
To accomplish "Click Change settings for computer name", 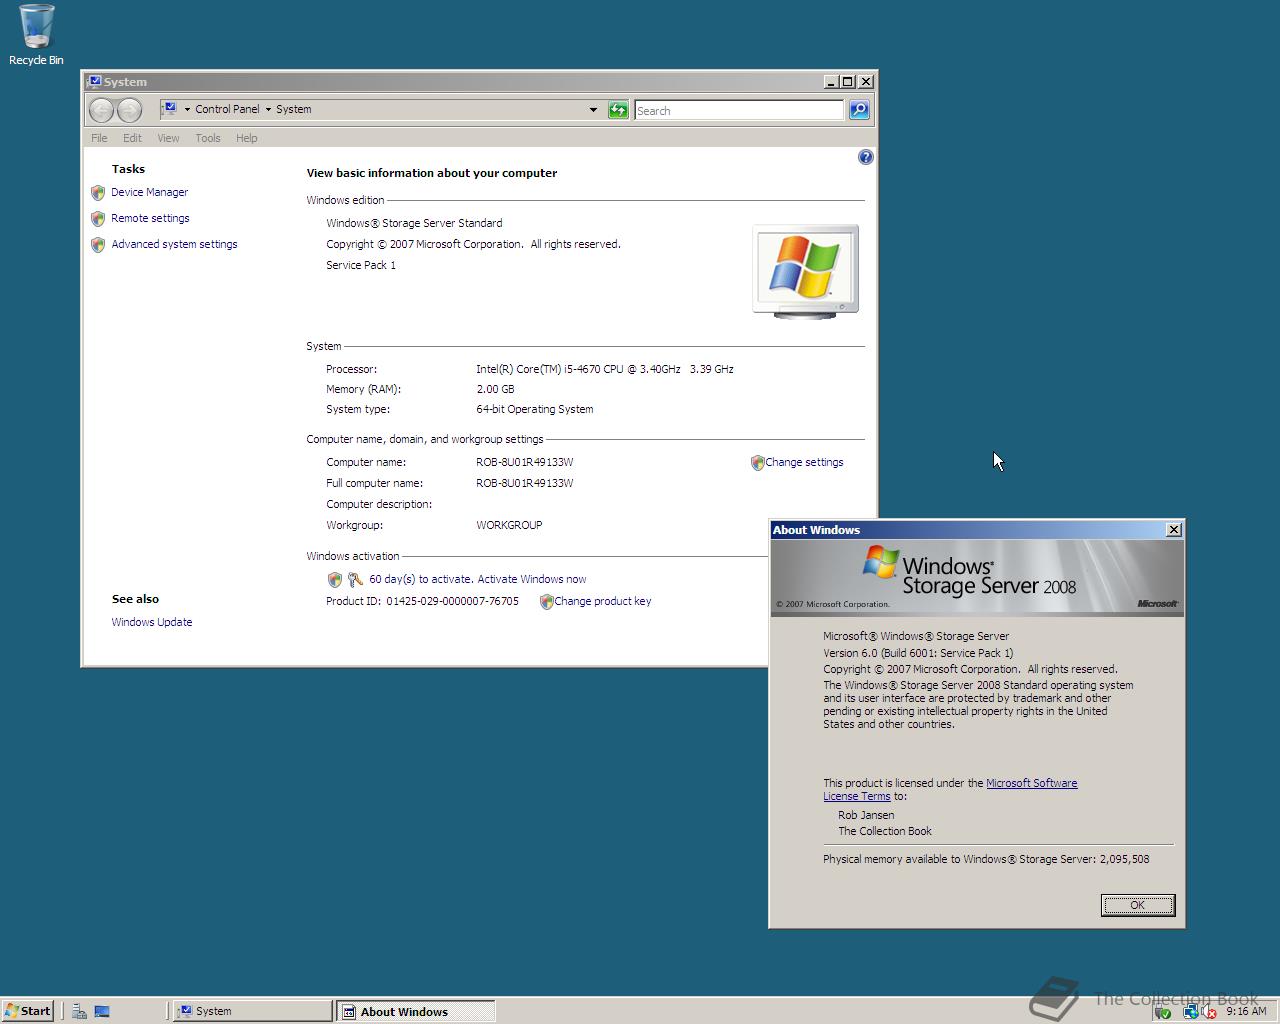I will coord(804,462).
